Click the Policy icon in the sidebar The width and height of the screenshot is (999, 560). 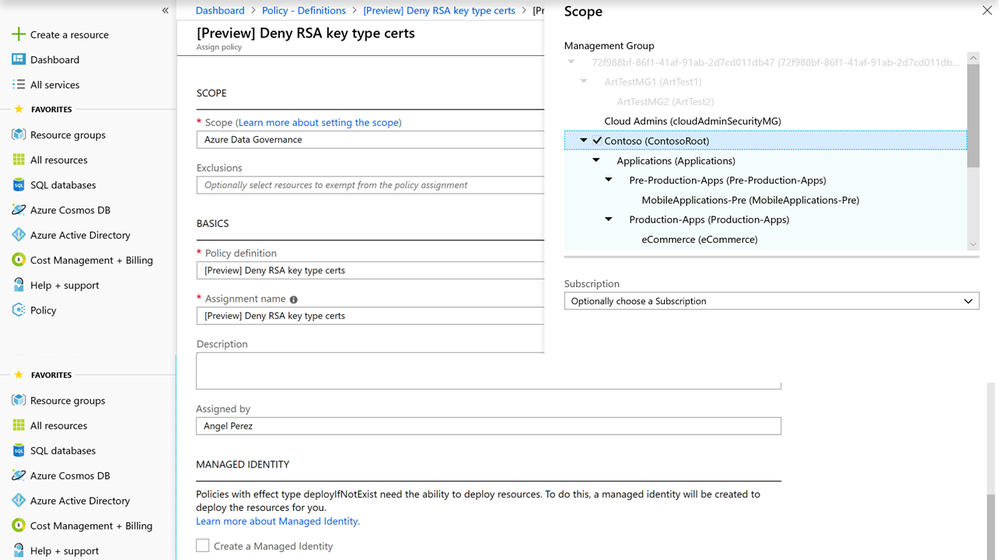[18, 310]
